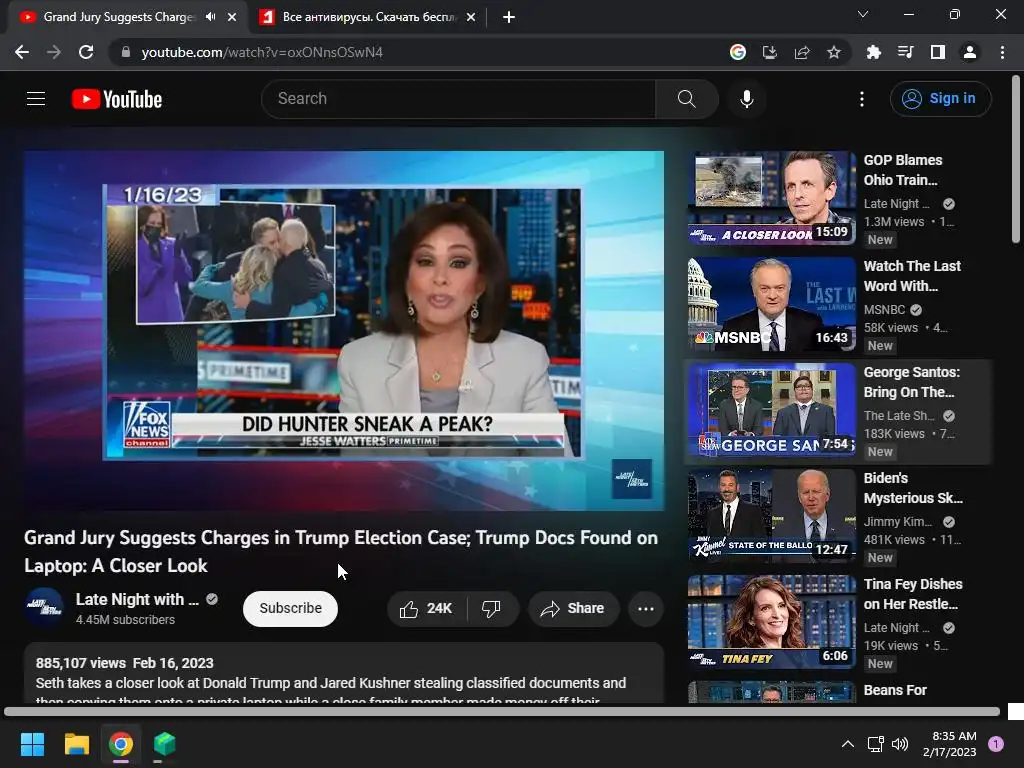Image resolution: width=1024 pixels, height=768 pixels.
Task: Open notification badge in tray
Action: coord(996,743)
